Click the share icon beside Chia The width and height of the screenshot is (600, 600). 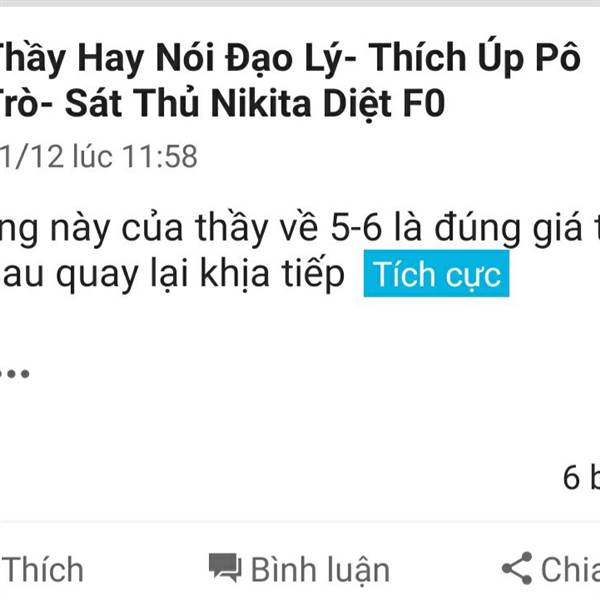click(x=517, y=568)
